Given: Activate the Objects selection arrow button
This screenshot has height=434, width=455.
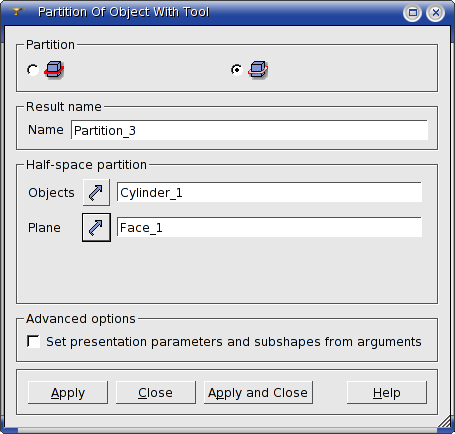Looking at the screenshot, I should click(x=96, y=192).
